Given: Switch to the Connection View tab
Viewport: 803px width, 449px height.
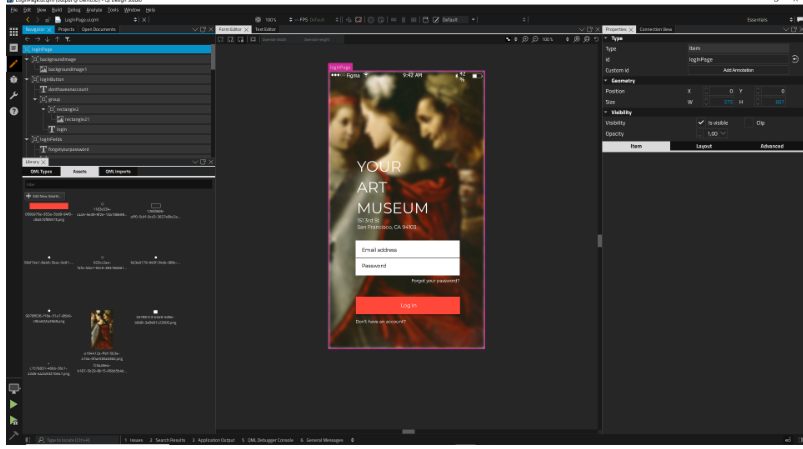Looking at the screenshot, I should [x=656, y=29].
